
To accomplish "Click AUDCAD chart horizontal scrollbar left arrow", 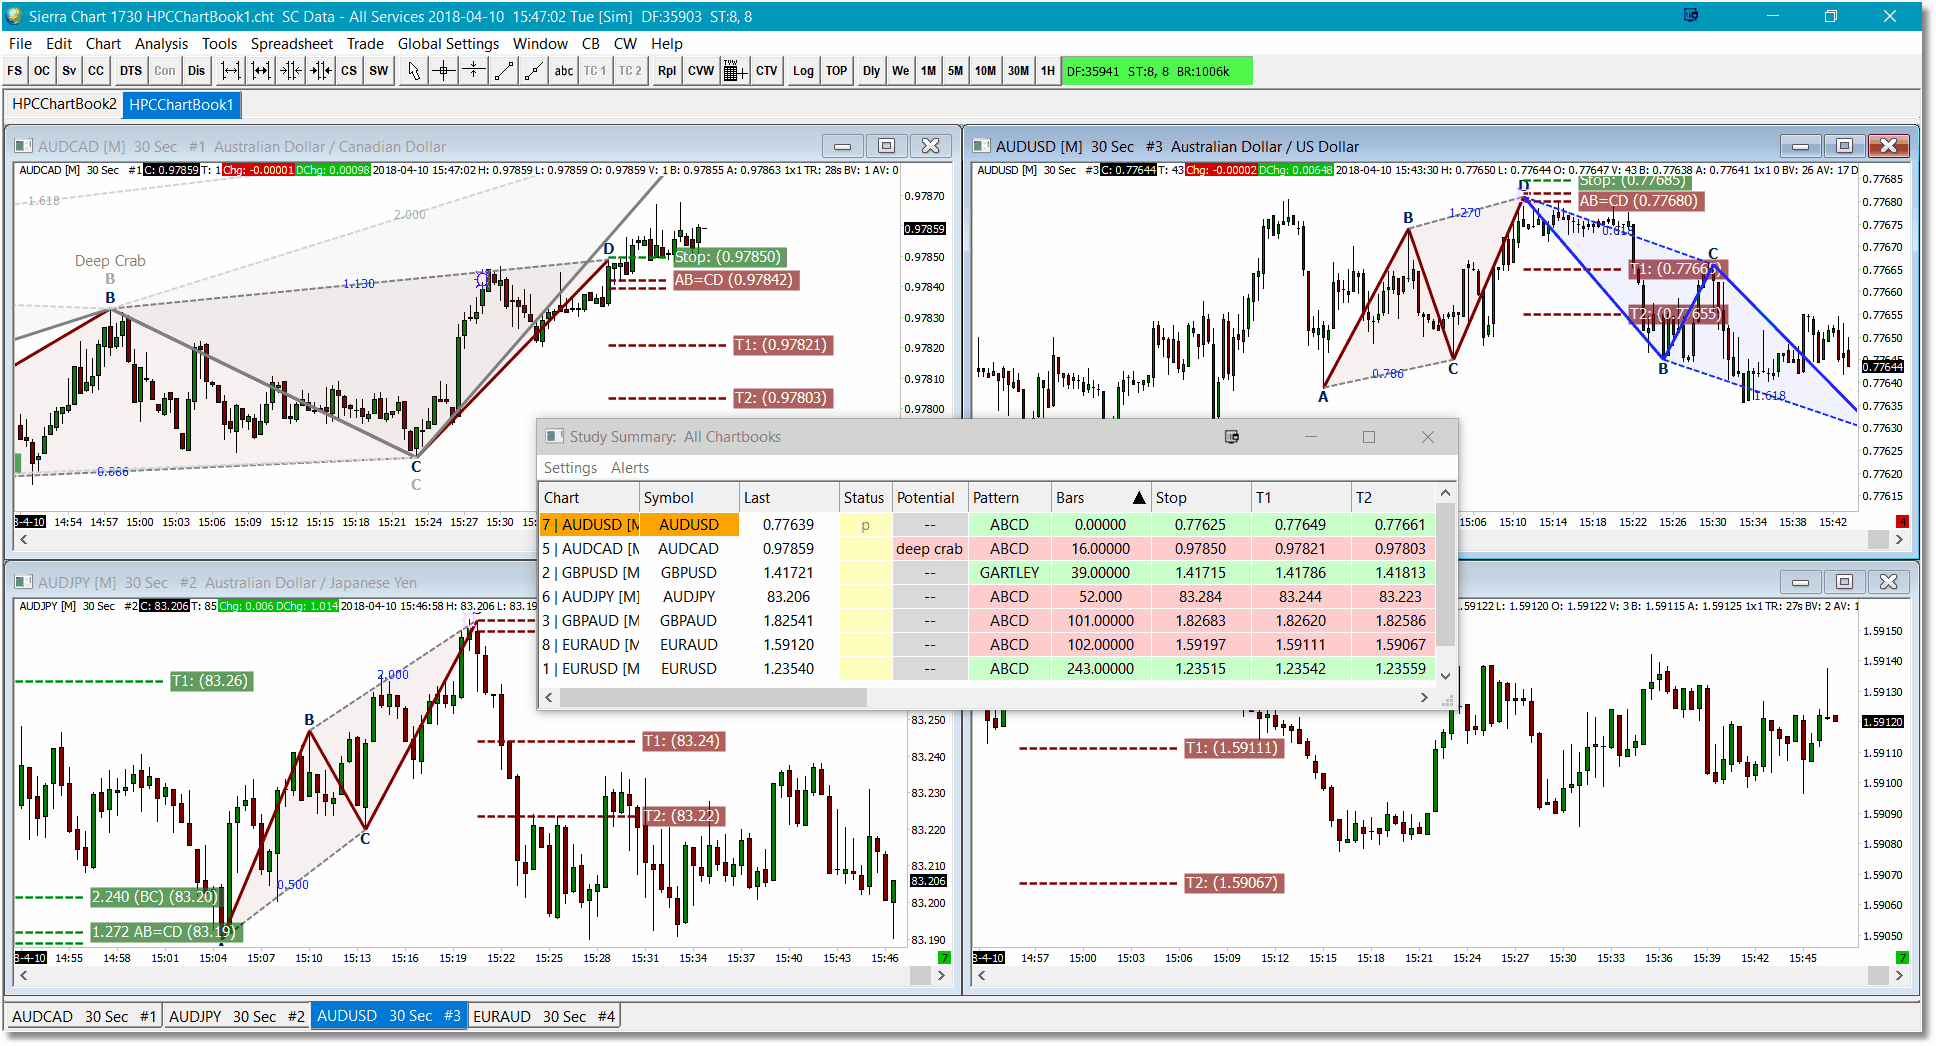I will [24, 540].
